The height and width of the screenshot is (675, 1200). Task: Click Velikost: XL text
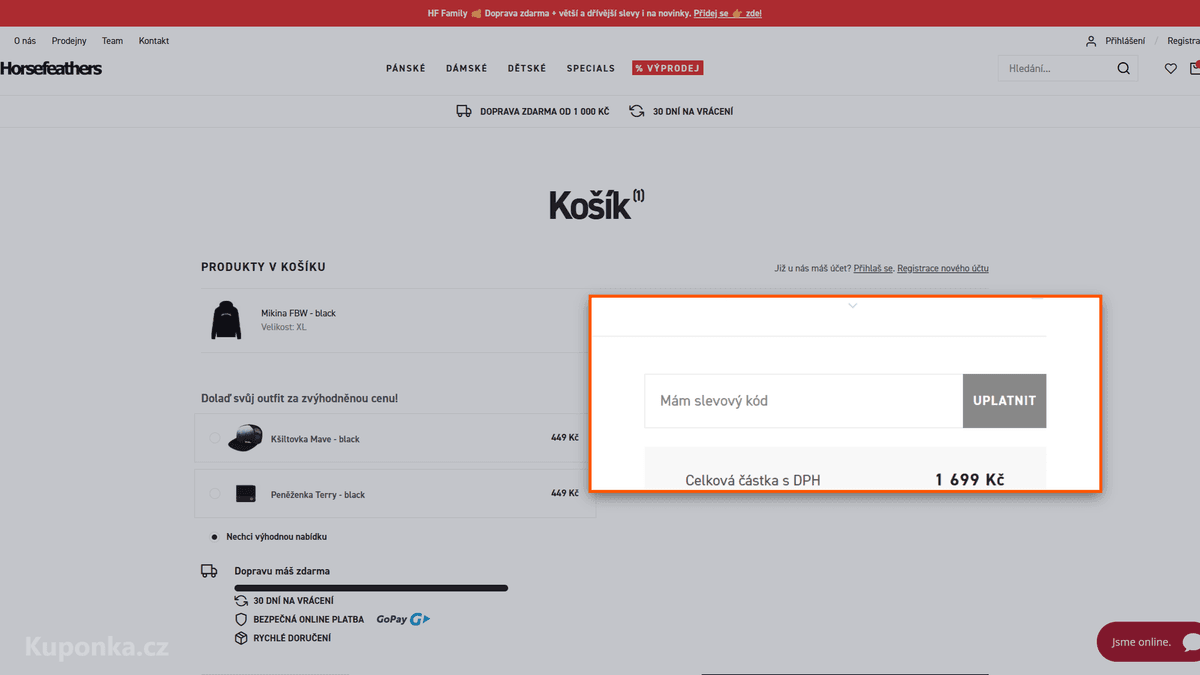pos(284,327)
